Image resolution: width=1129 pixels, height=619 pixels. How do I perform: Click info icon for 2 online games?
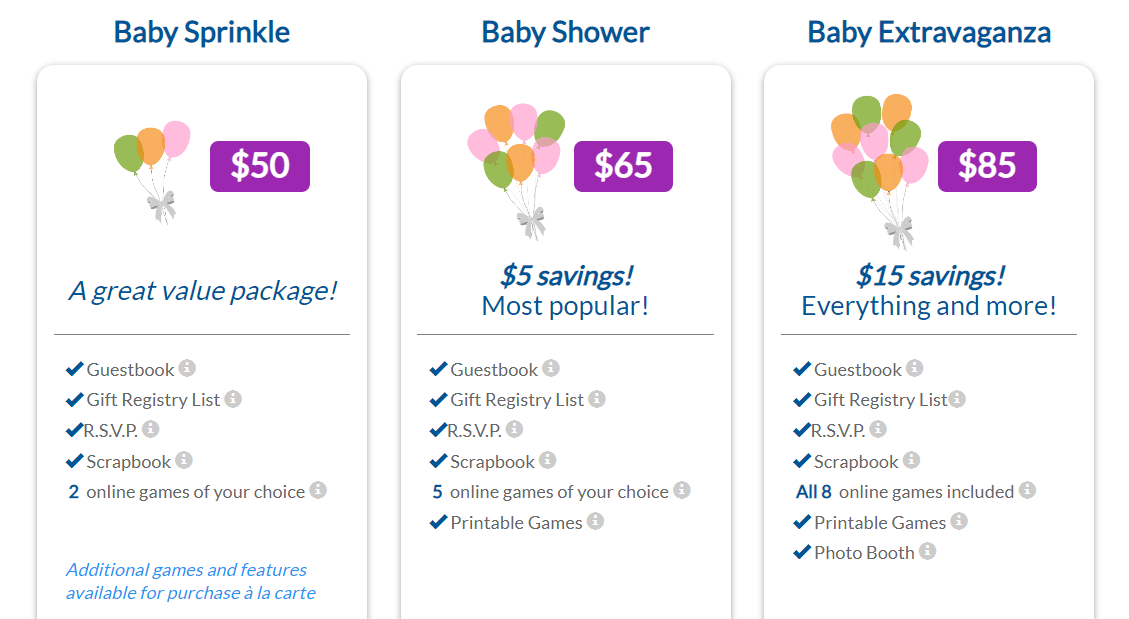click(x=318, y=490)
